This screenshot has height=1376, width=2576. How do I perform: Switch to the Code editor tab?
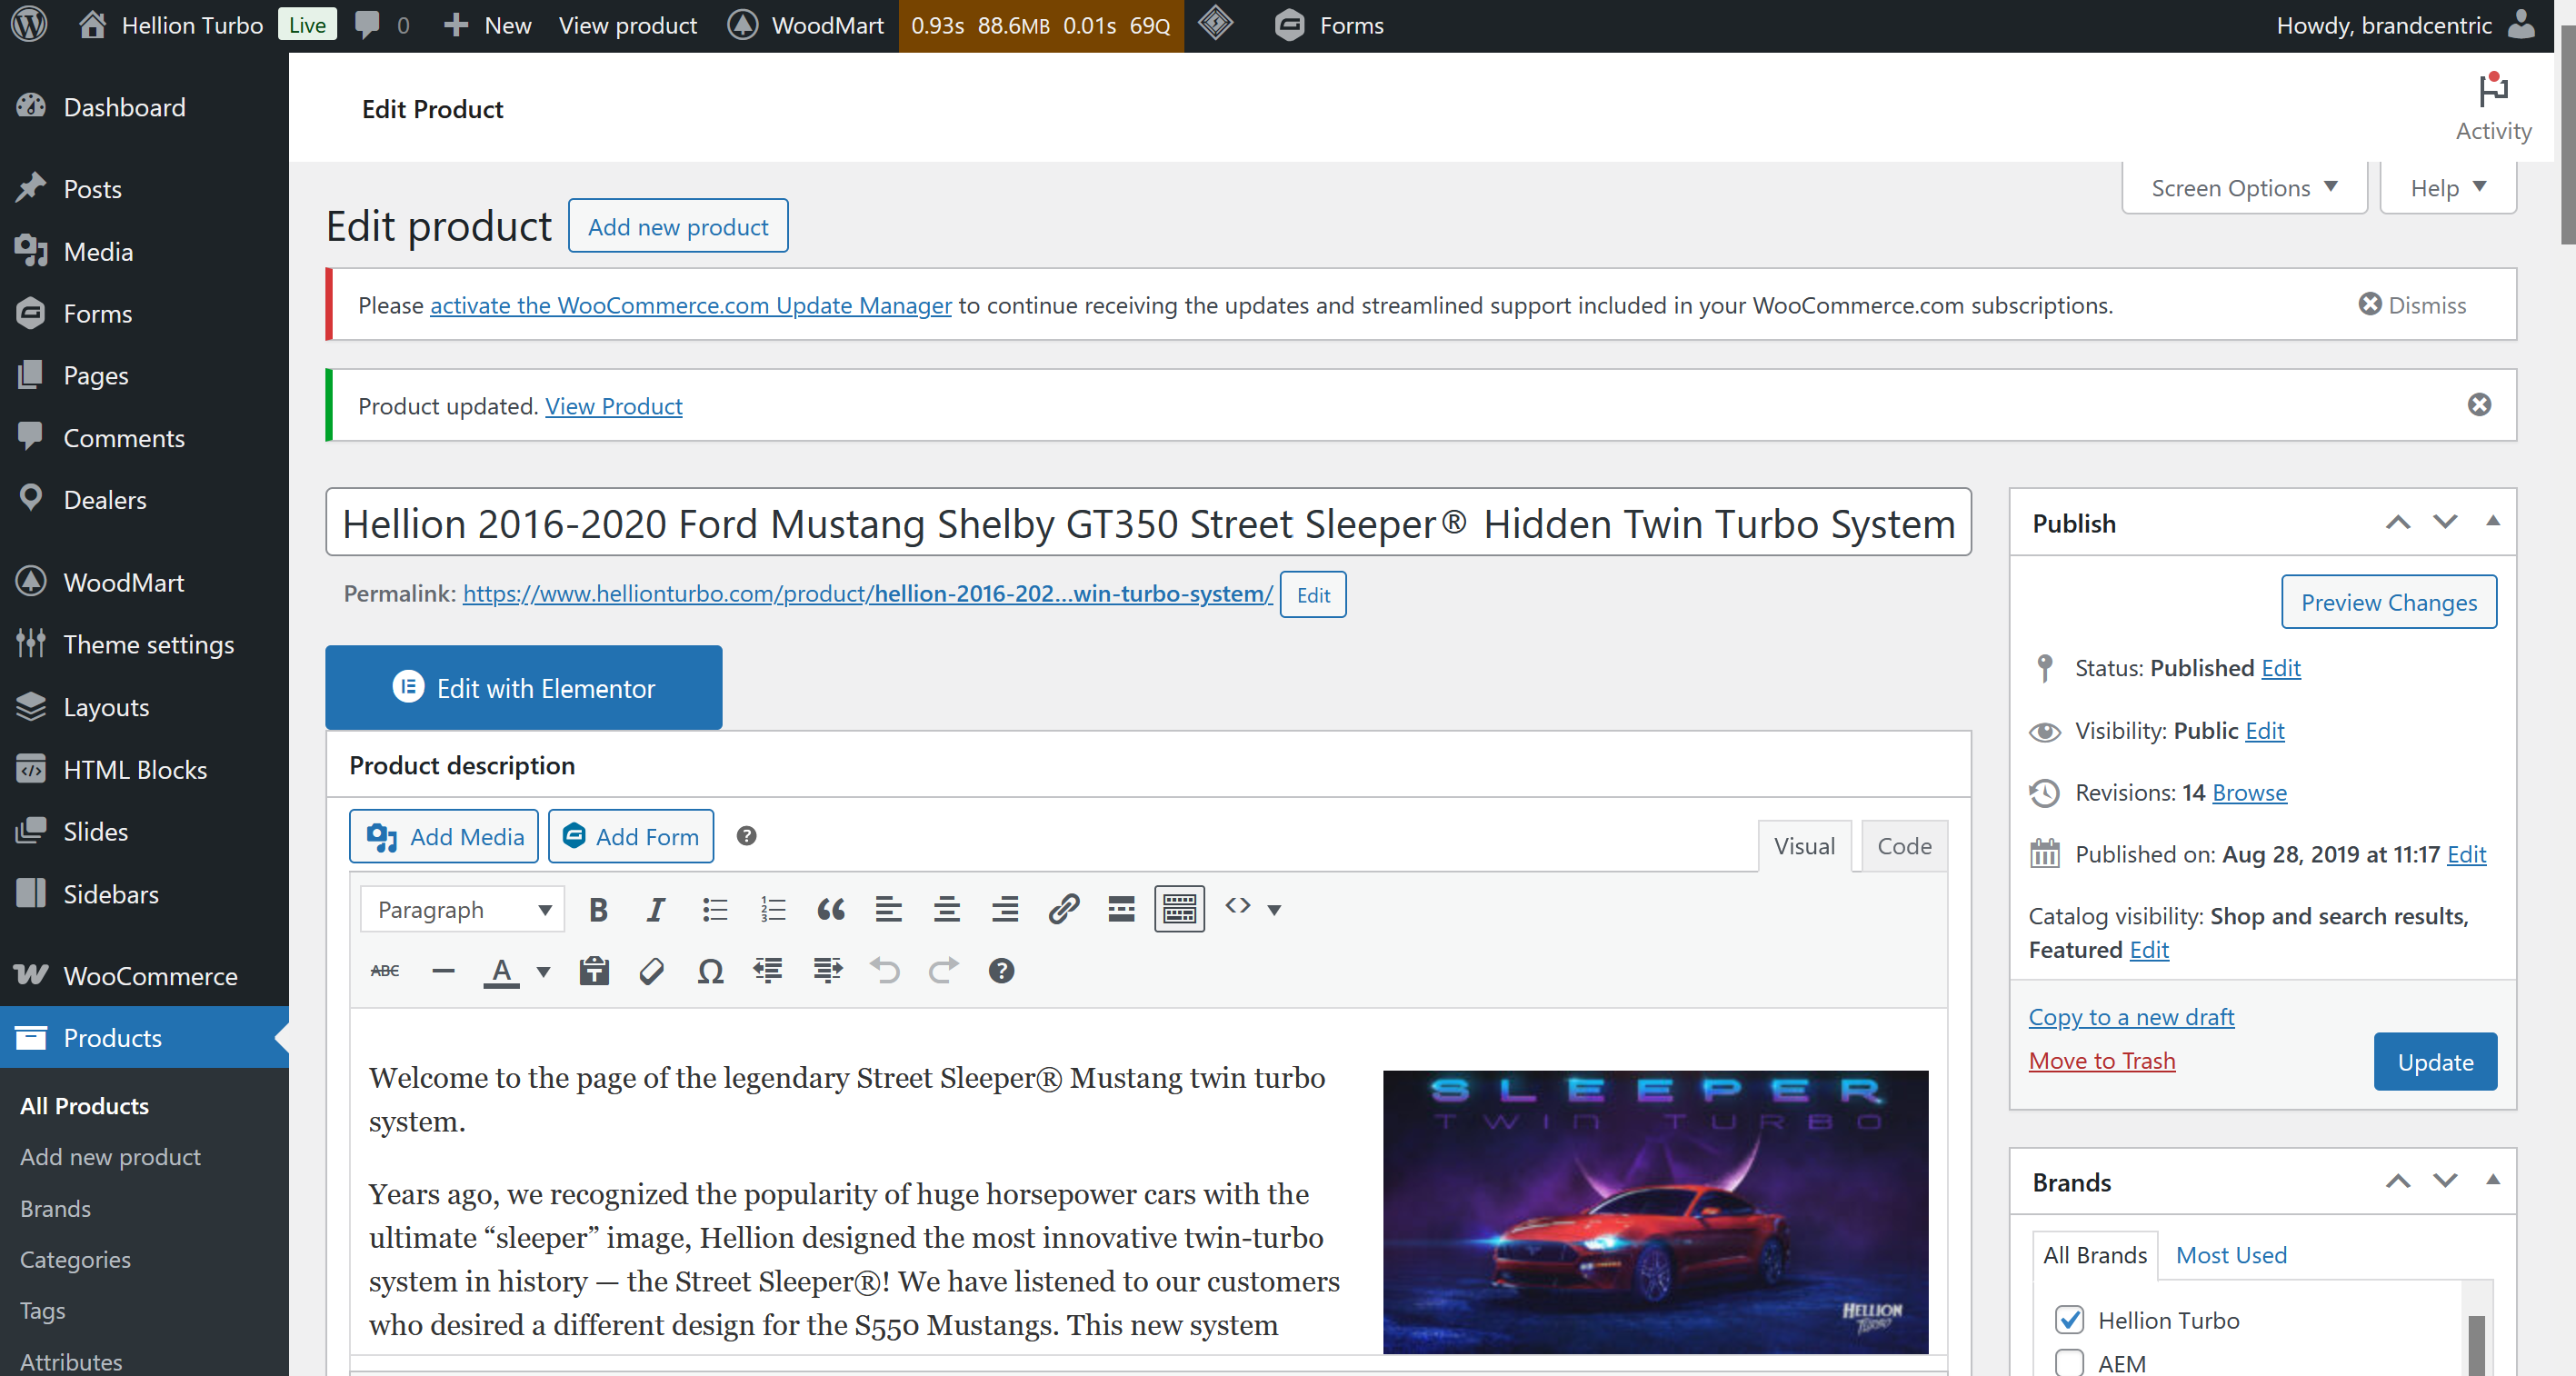(x=1904, y=846)
